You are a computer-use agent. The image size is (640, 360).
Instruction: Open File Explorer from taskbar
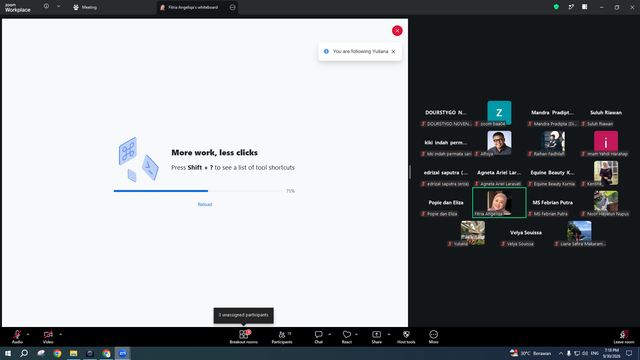(73, 353)
